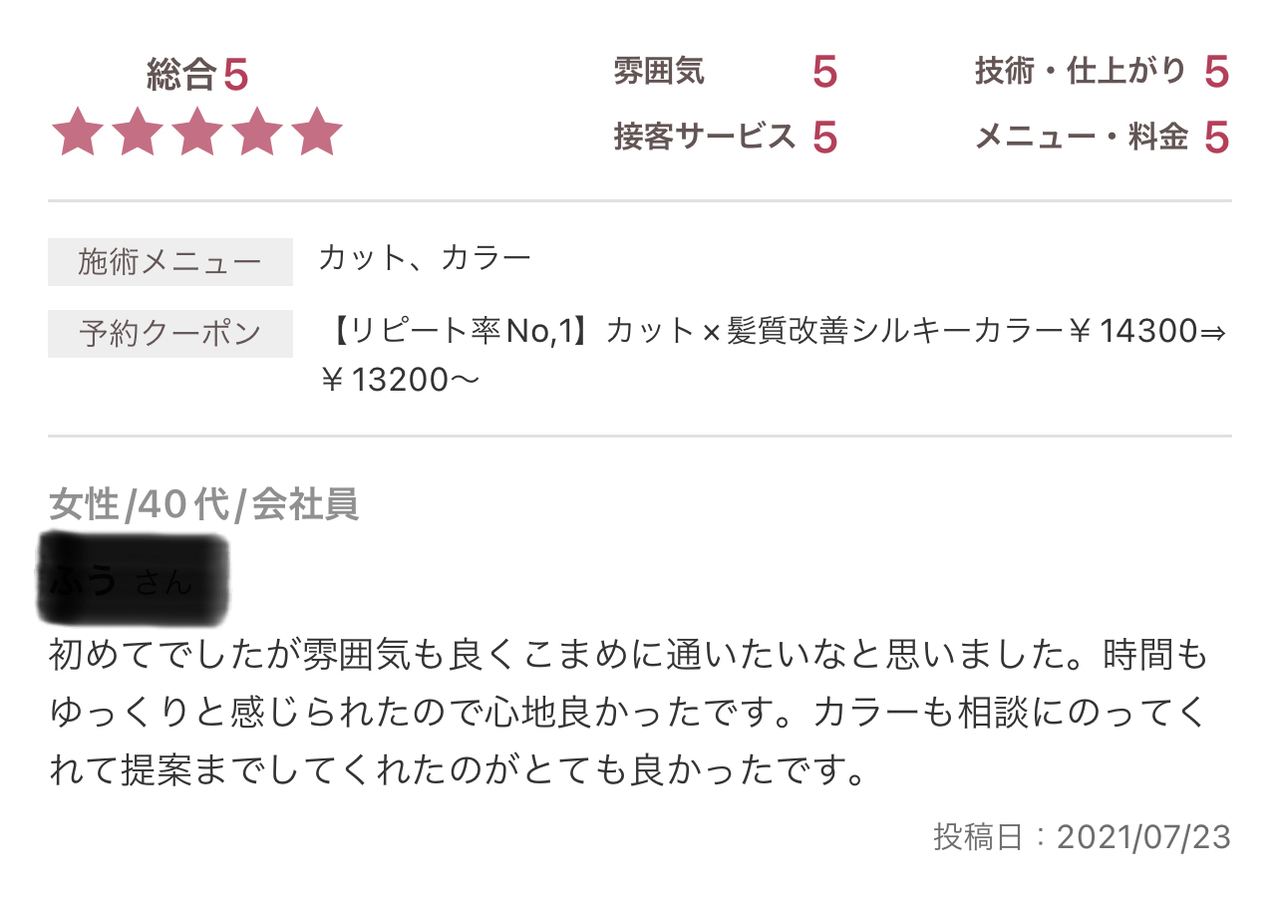
Task: Select the 予約クーポン gray label
Action: [170, 334]
